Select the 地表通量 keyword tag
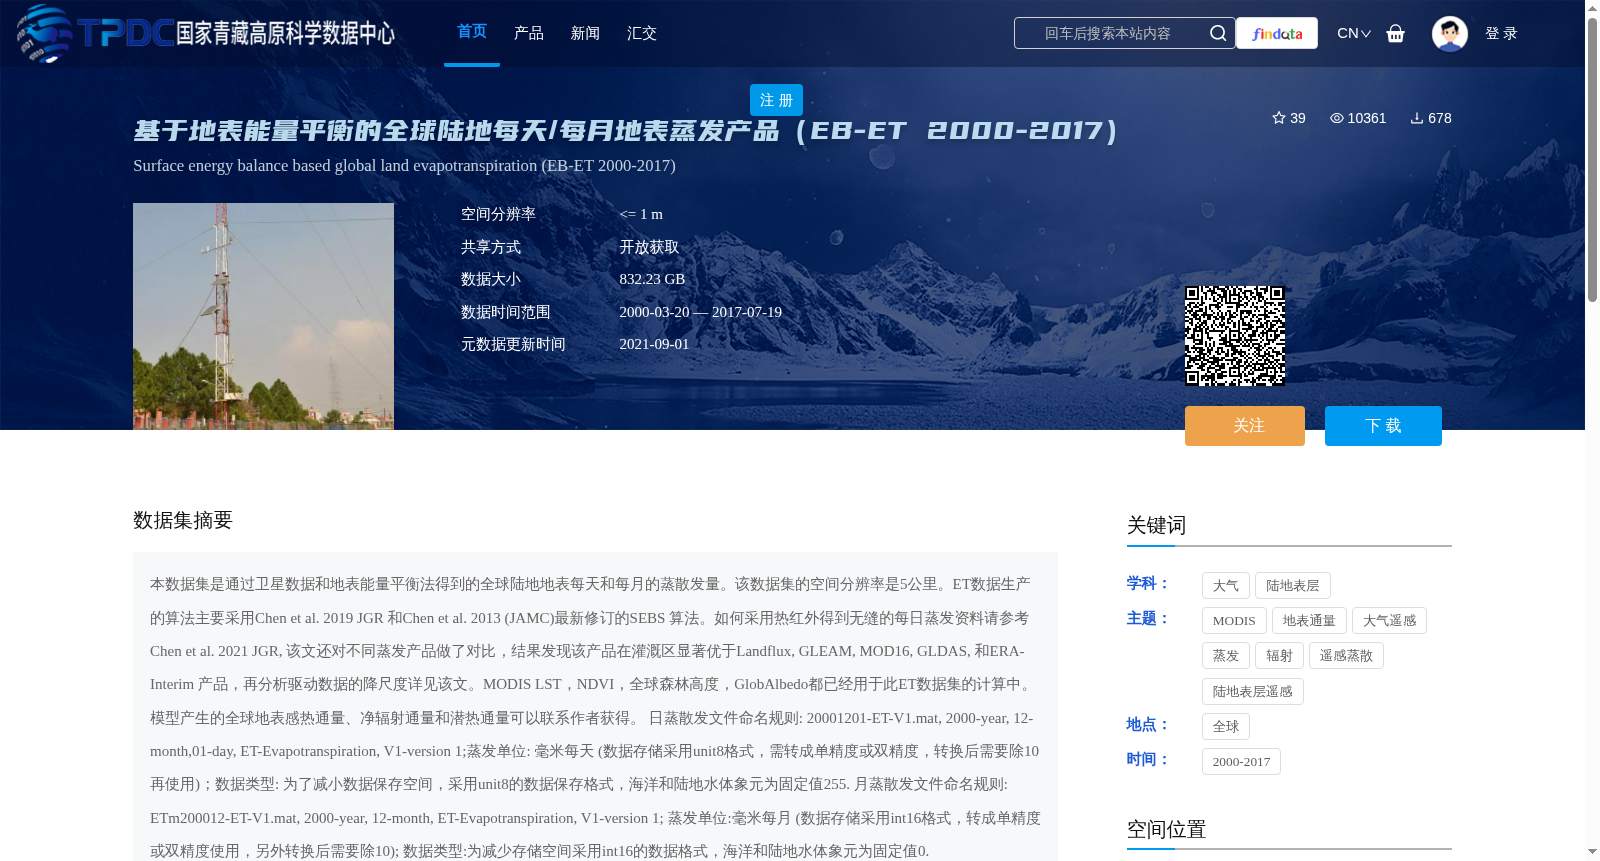Image resolution: width=1600 pixels, height=861 pixels. click(1309, 621)
